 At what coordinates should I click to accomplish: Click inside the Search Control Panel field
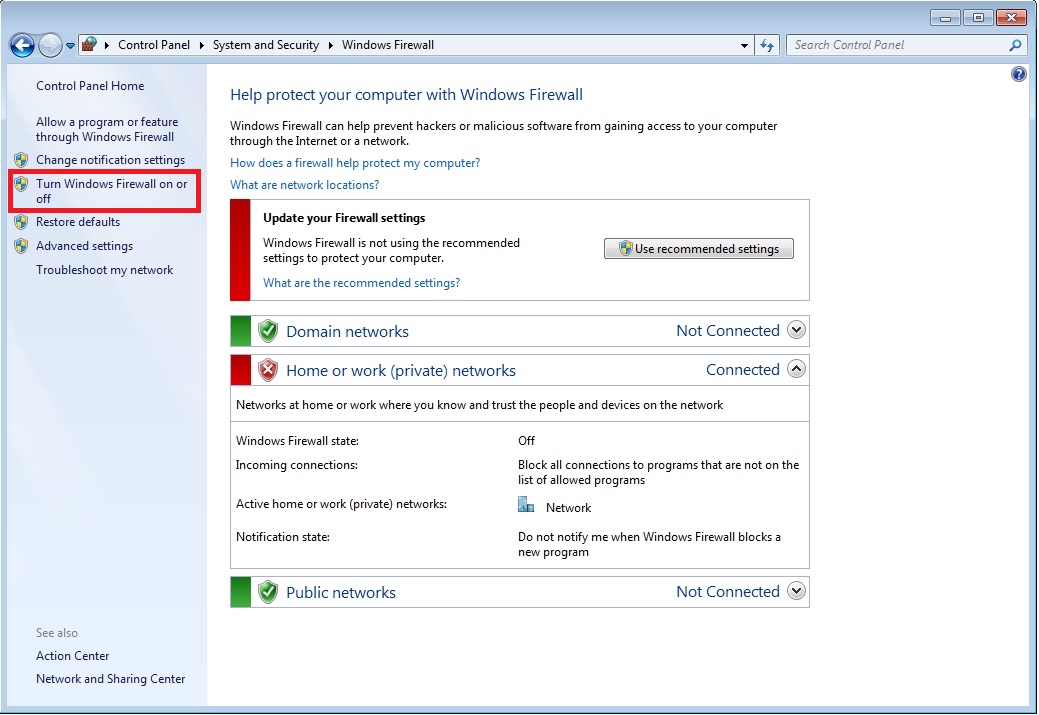pyautogui.click(x=895, y=45)
